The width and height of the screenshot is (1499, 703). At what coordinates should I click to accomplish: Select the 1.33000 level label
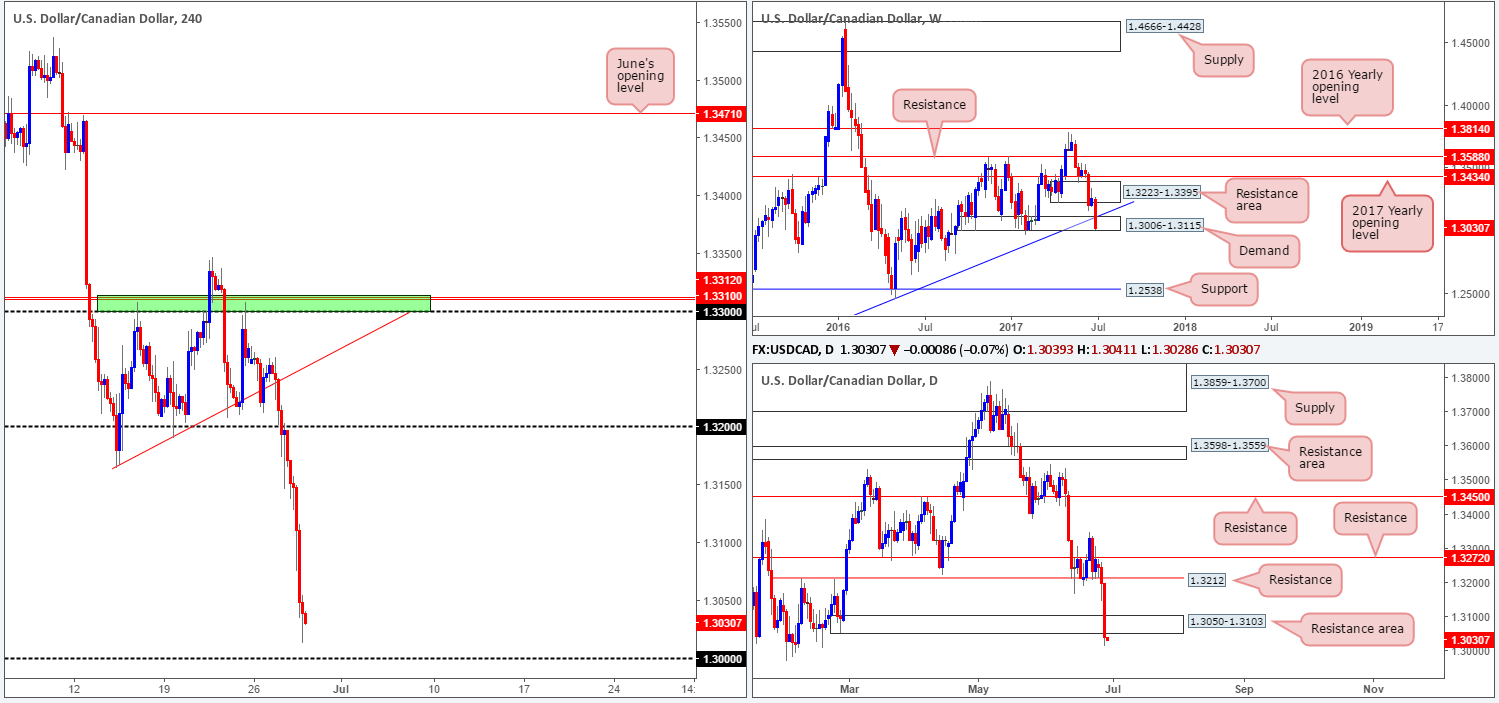(x=720, y=312)
